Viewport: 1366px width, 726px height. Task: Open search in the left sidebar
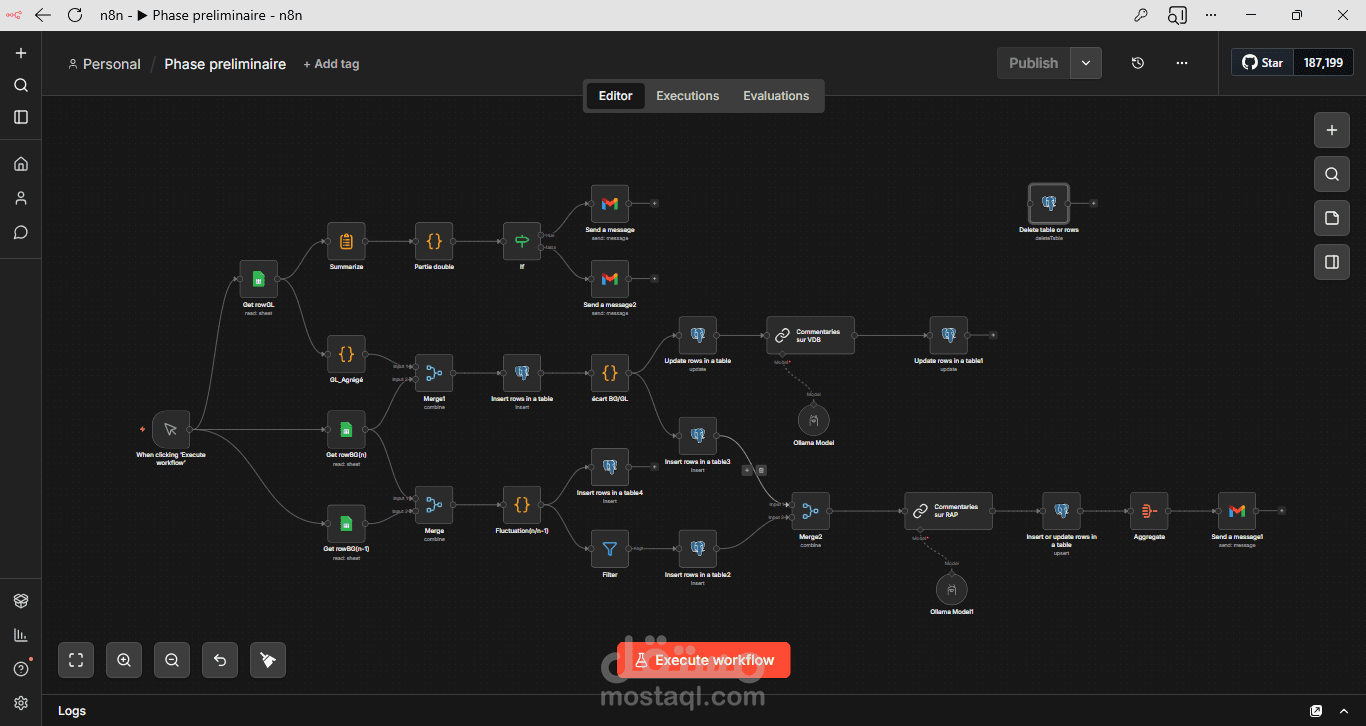click(x=21, y=85)
